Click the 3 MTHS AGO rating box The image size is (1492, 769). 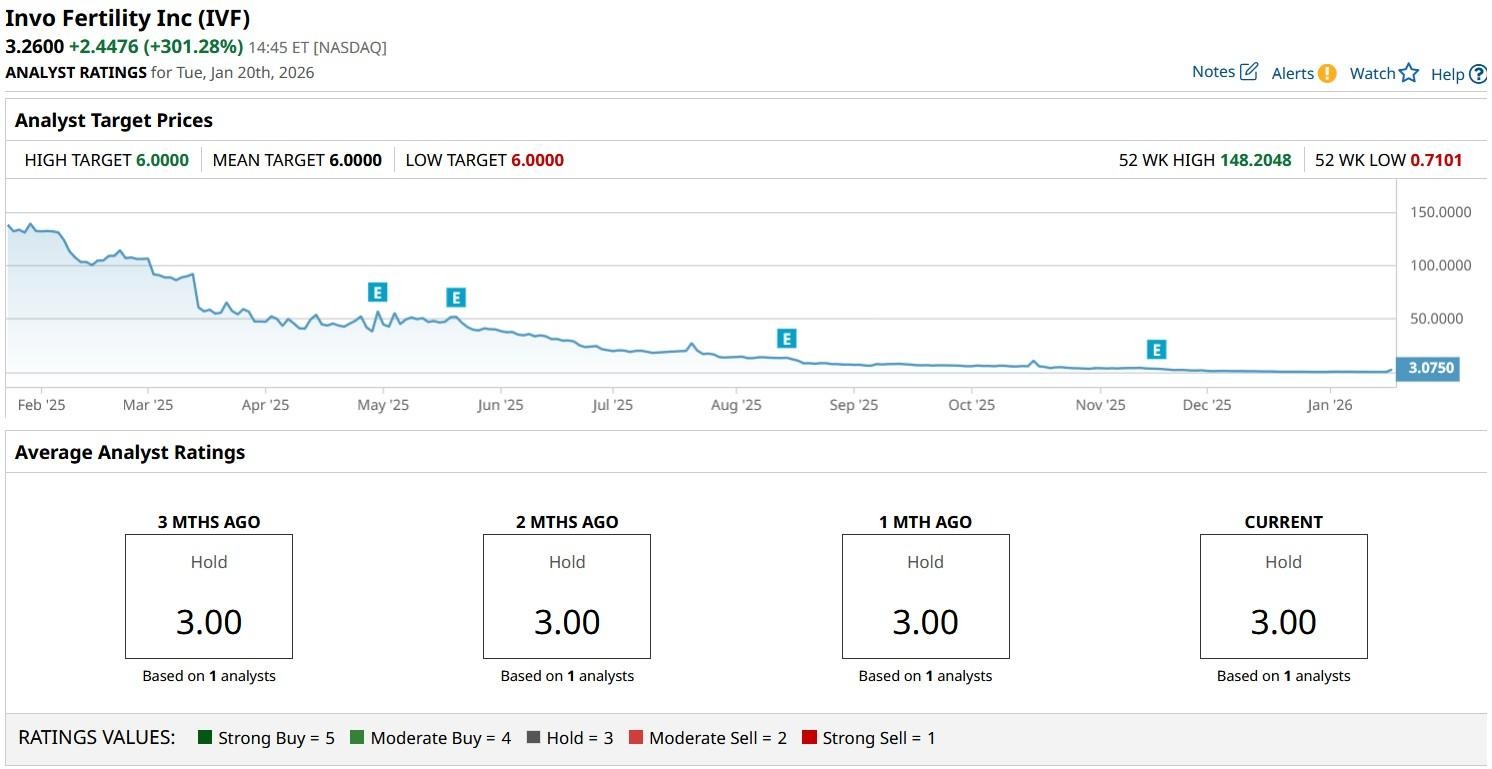pyautogui.click(x=209, y=596)
